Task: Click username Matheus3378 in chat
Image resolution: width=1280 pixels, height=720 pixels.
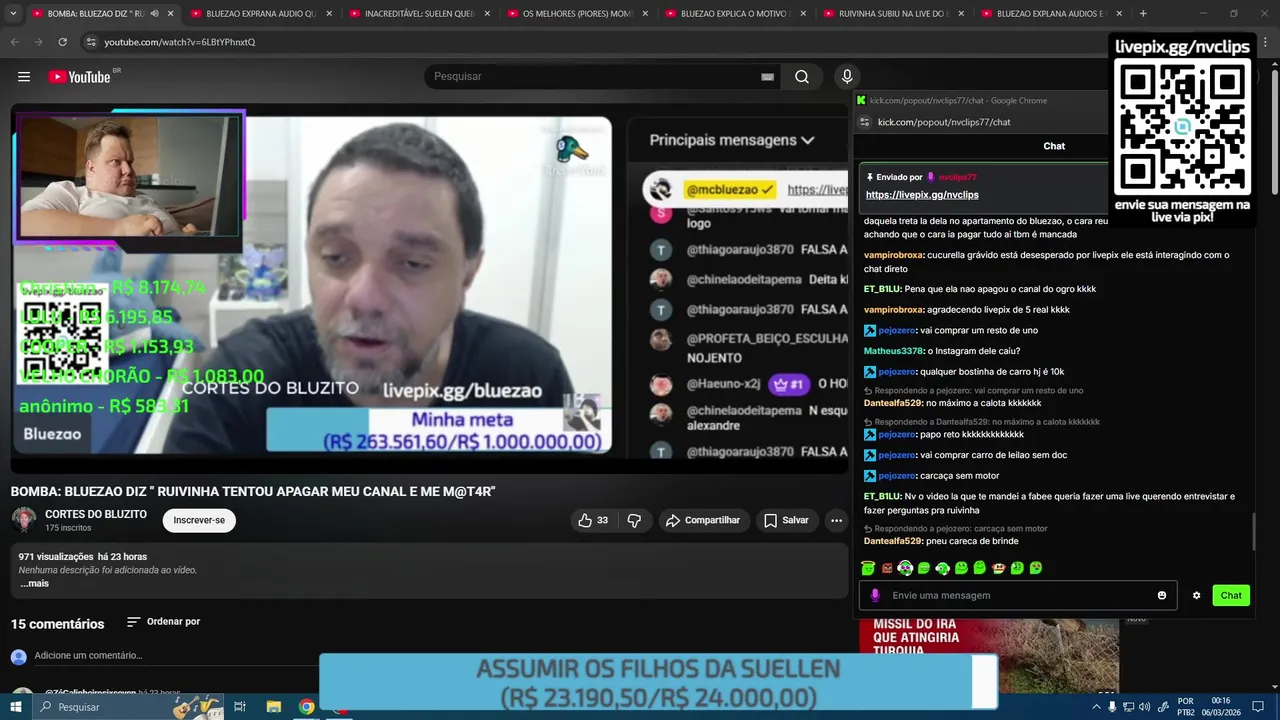Action: coord(894,351)
